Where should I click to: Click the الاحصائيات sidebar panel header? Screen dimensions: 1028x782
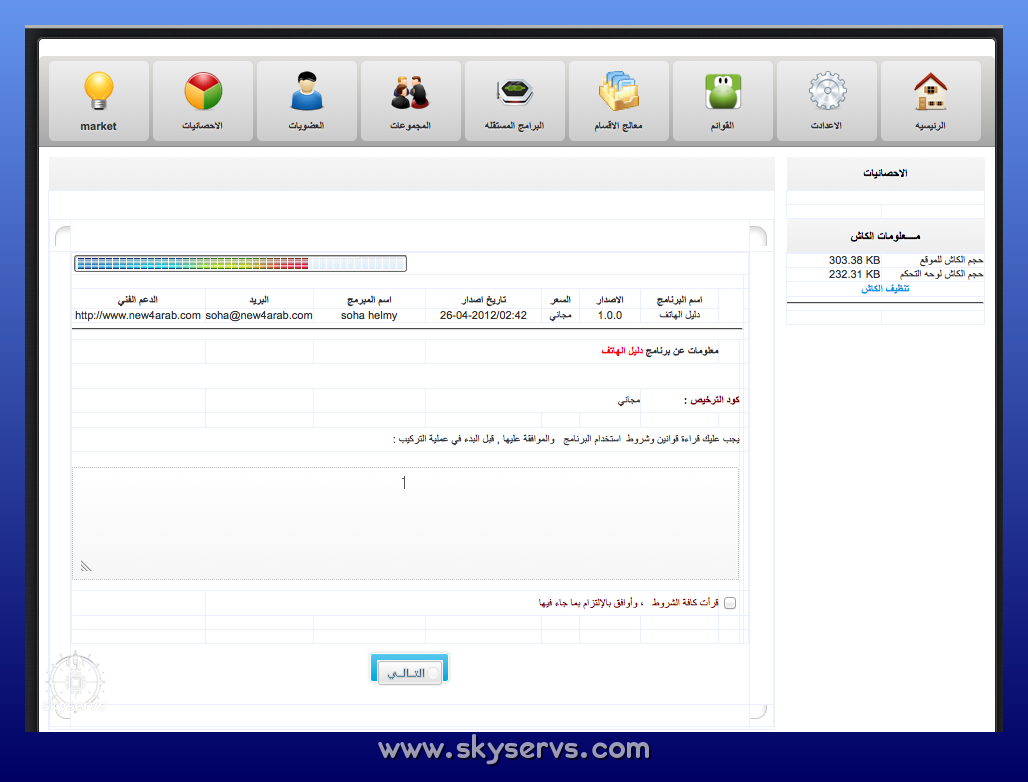(885, 173)
